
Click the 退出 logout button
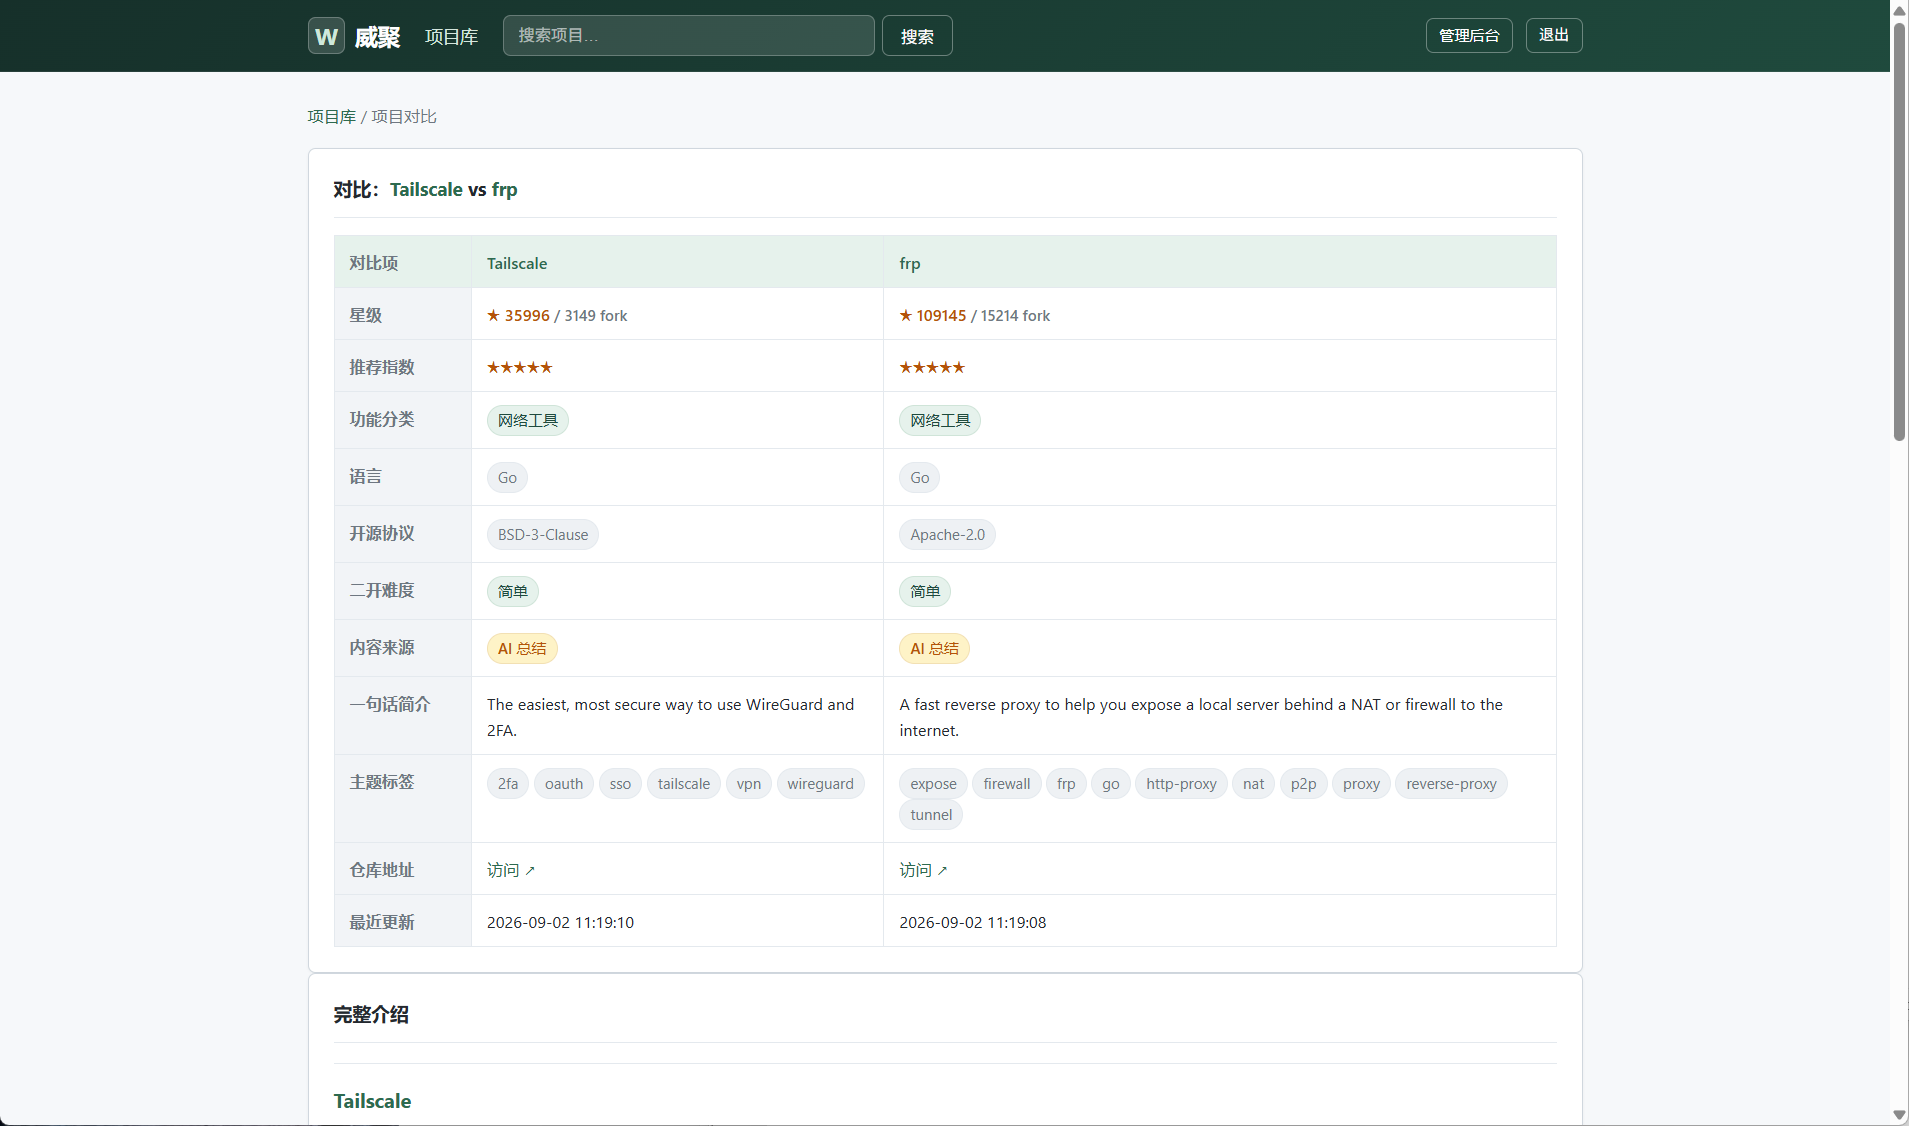pos(1554,36)
